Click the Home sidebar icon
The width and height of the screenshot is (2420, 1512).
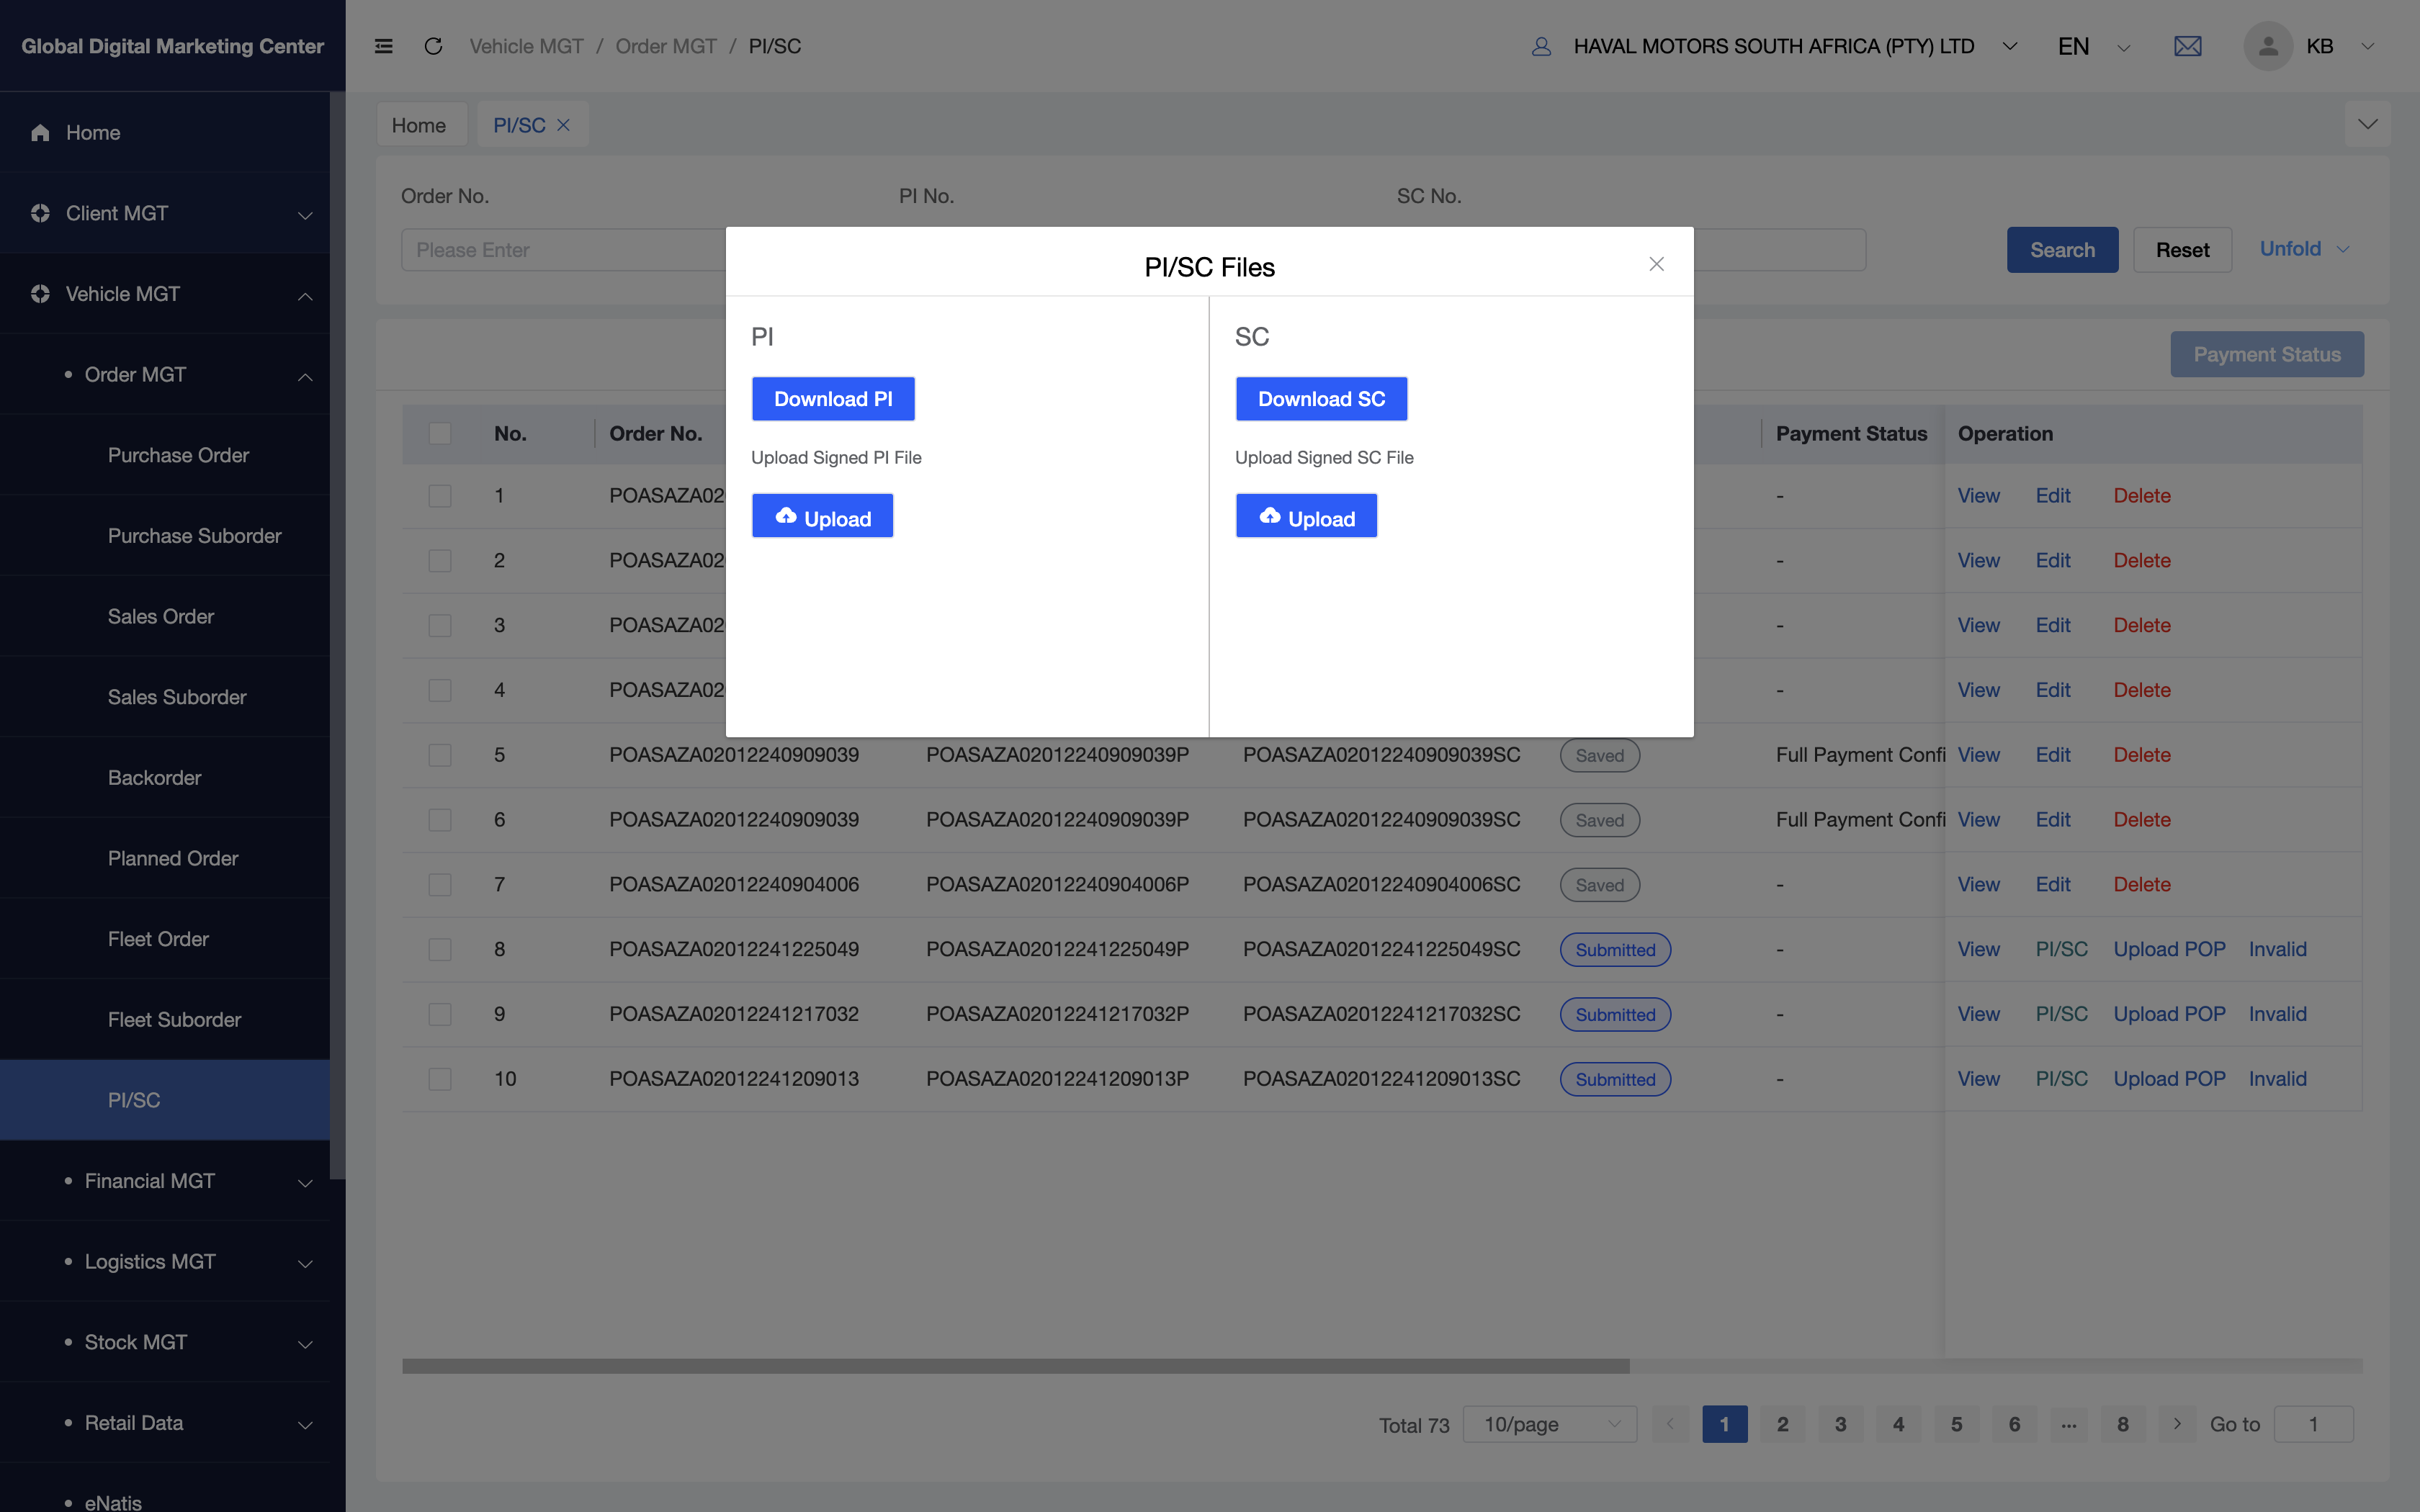[40, 133]
